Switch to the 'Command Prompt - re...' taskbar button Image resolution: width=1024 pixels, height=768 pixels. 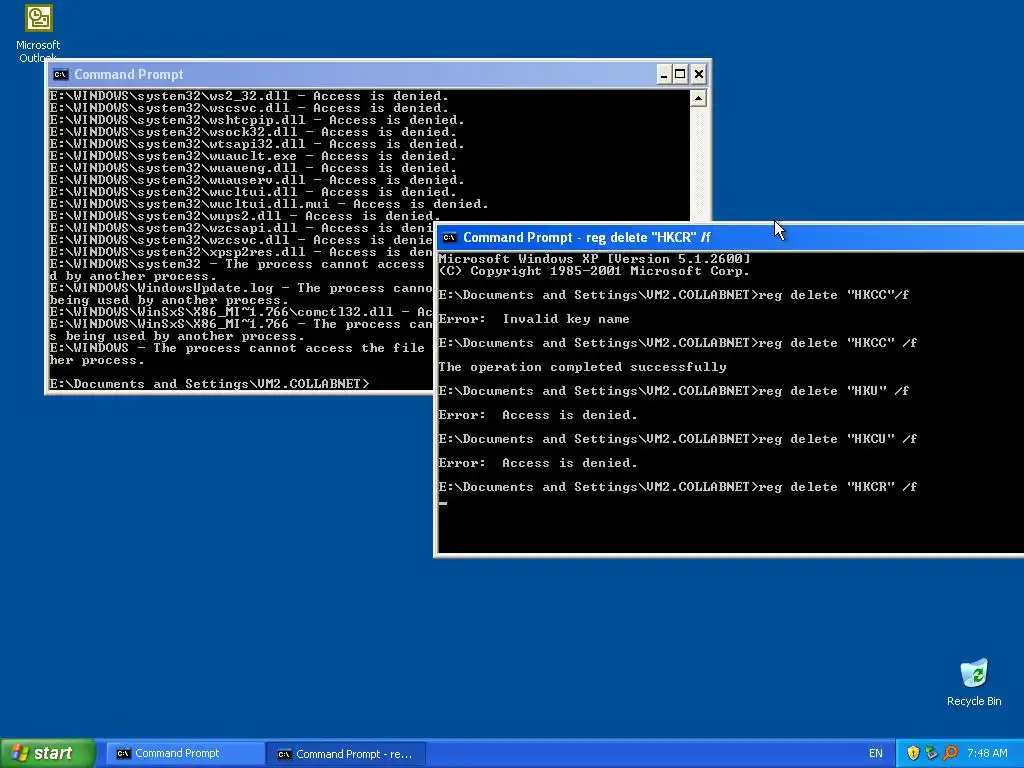pyautogui.click(x=346, y=754)
